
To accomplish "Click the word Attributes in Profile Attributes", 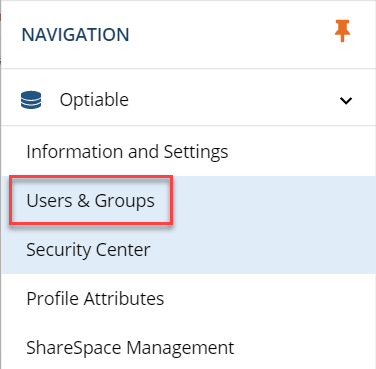I will coord(124,298).
